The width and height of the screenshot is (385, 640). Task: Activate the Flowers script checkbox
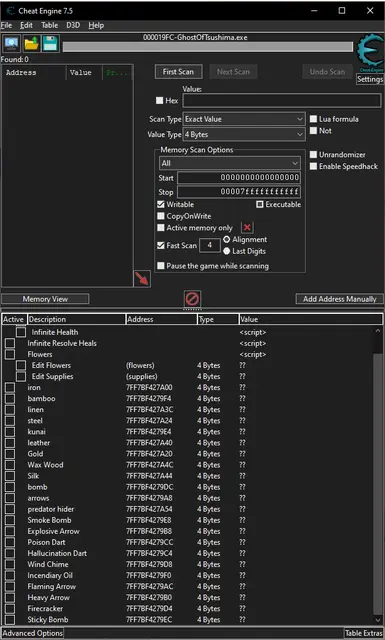click(x=10, y=354)
